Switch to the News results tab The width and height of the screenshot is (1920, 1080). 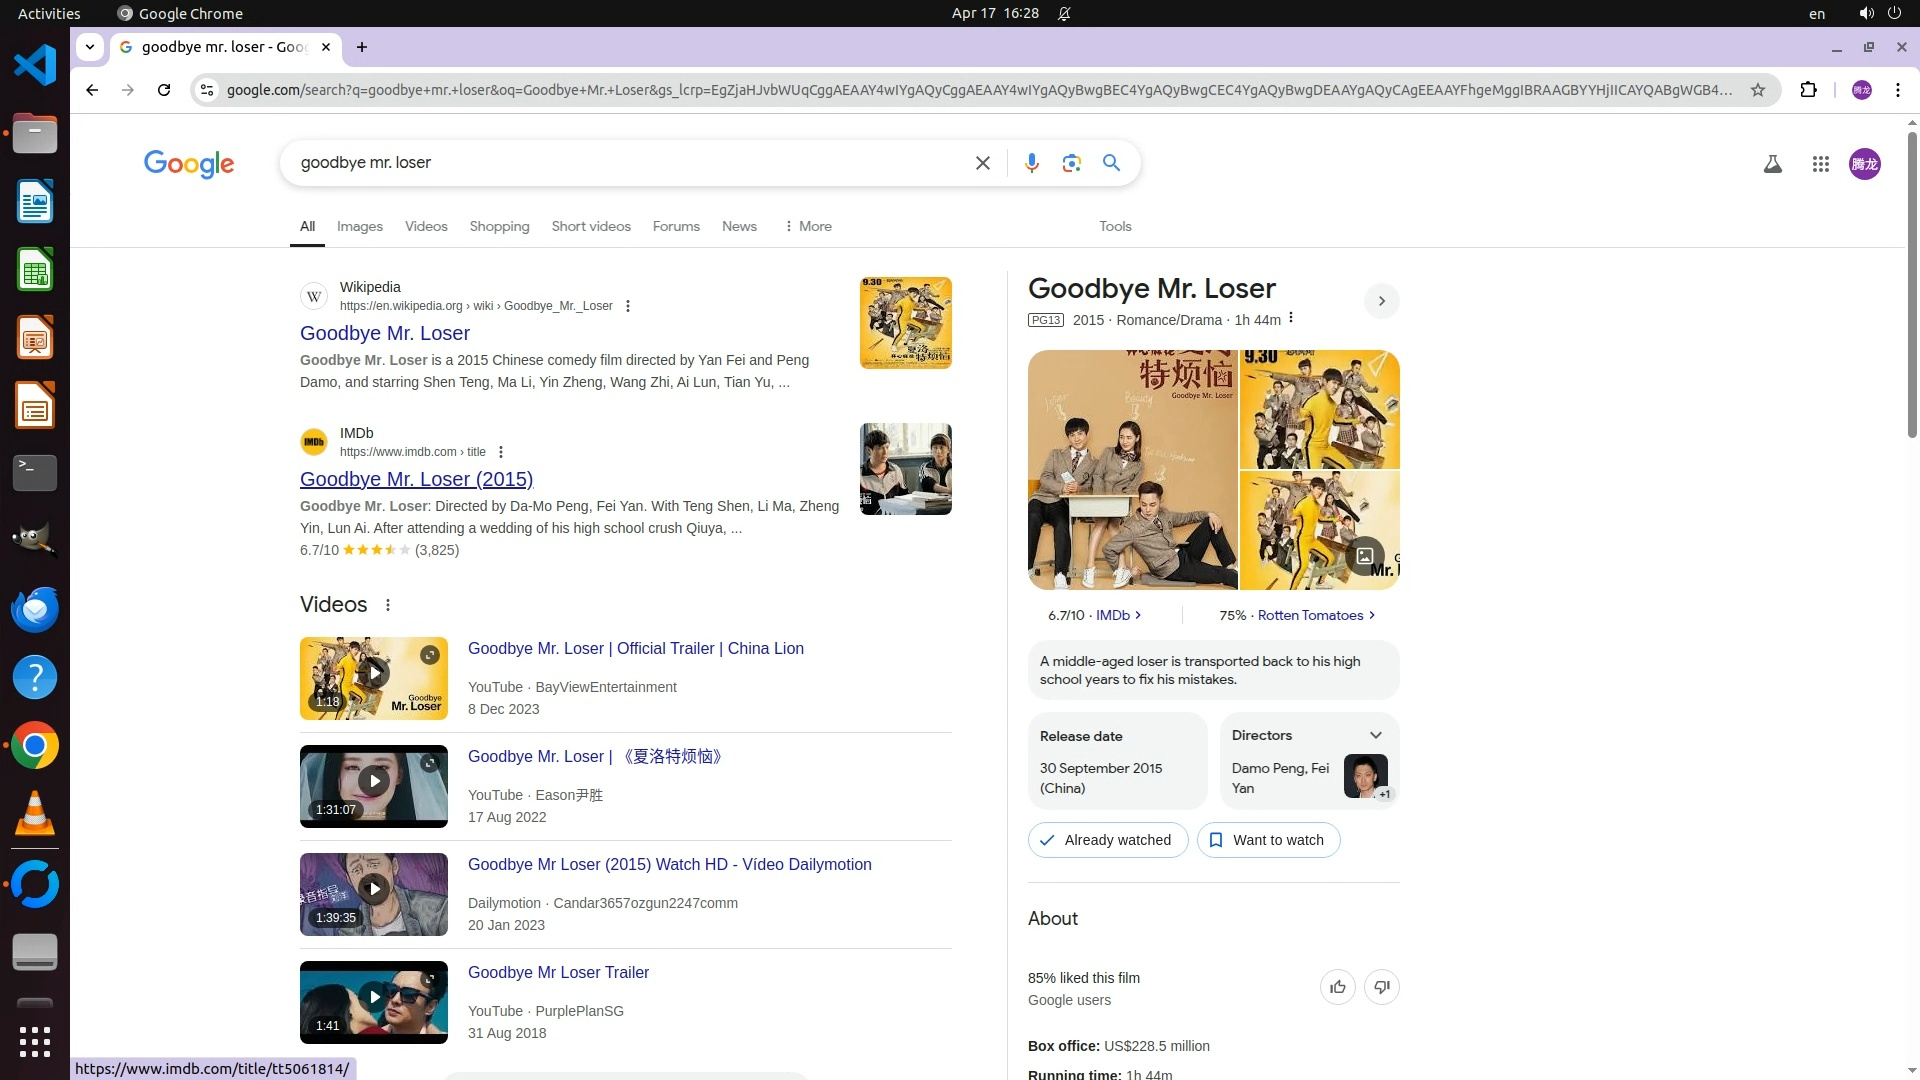pyautogui.click(x=739, y=226)
